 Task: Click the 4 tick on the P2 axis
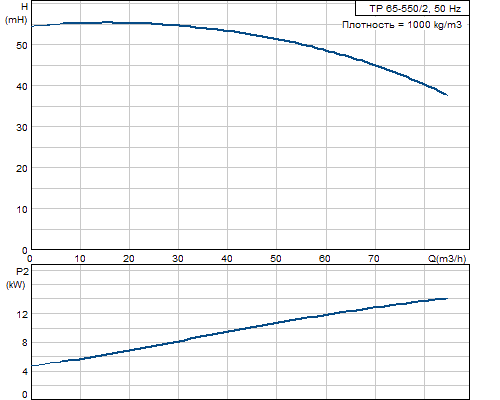(x=25, y=371)
